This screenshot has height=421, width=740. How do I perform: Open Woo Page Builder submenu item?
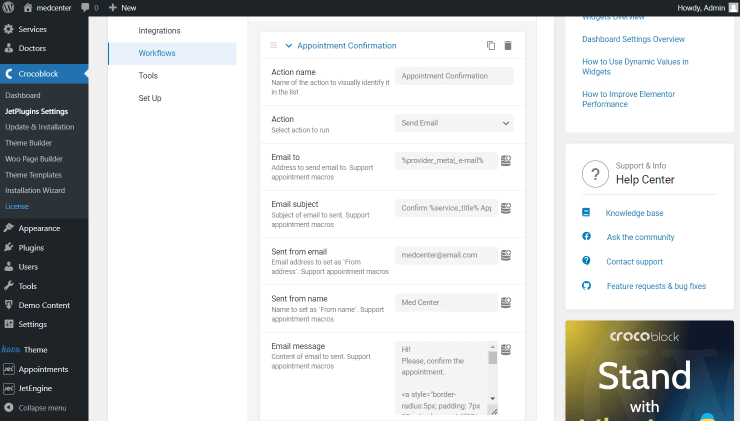[x=34, y=159]
